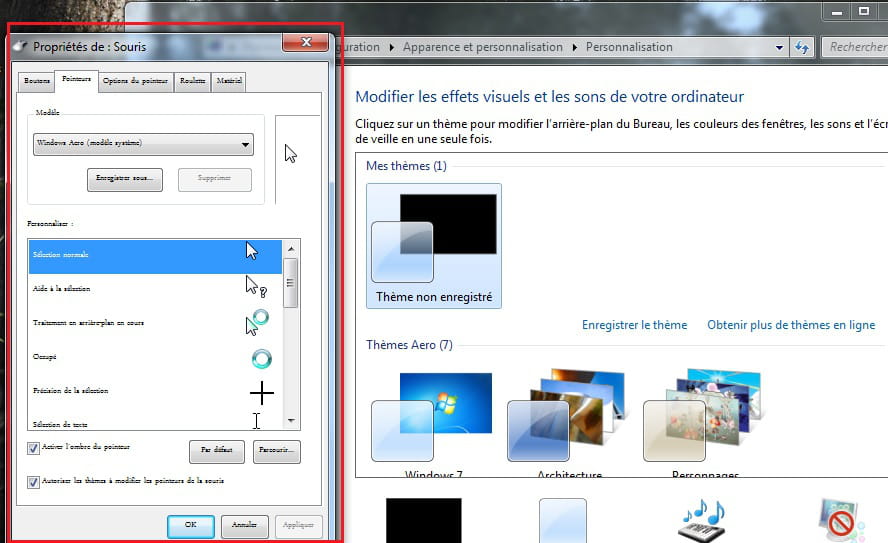Minimize the Personnalisation window
This screenshot has height=543, width=888.
[837, 11]
